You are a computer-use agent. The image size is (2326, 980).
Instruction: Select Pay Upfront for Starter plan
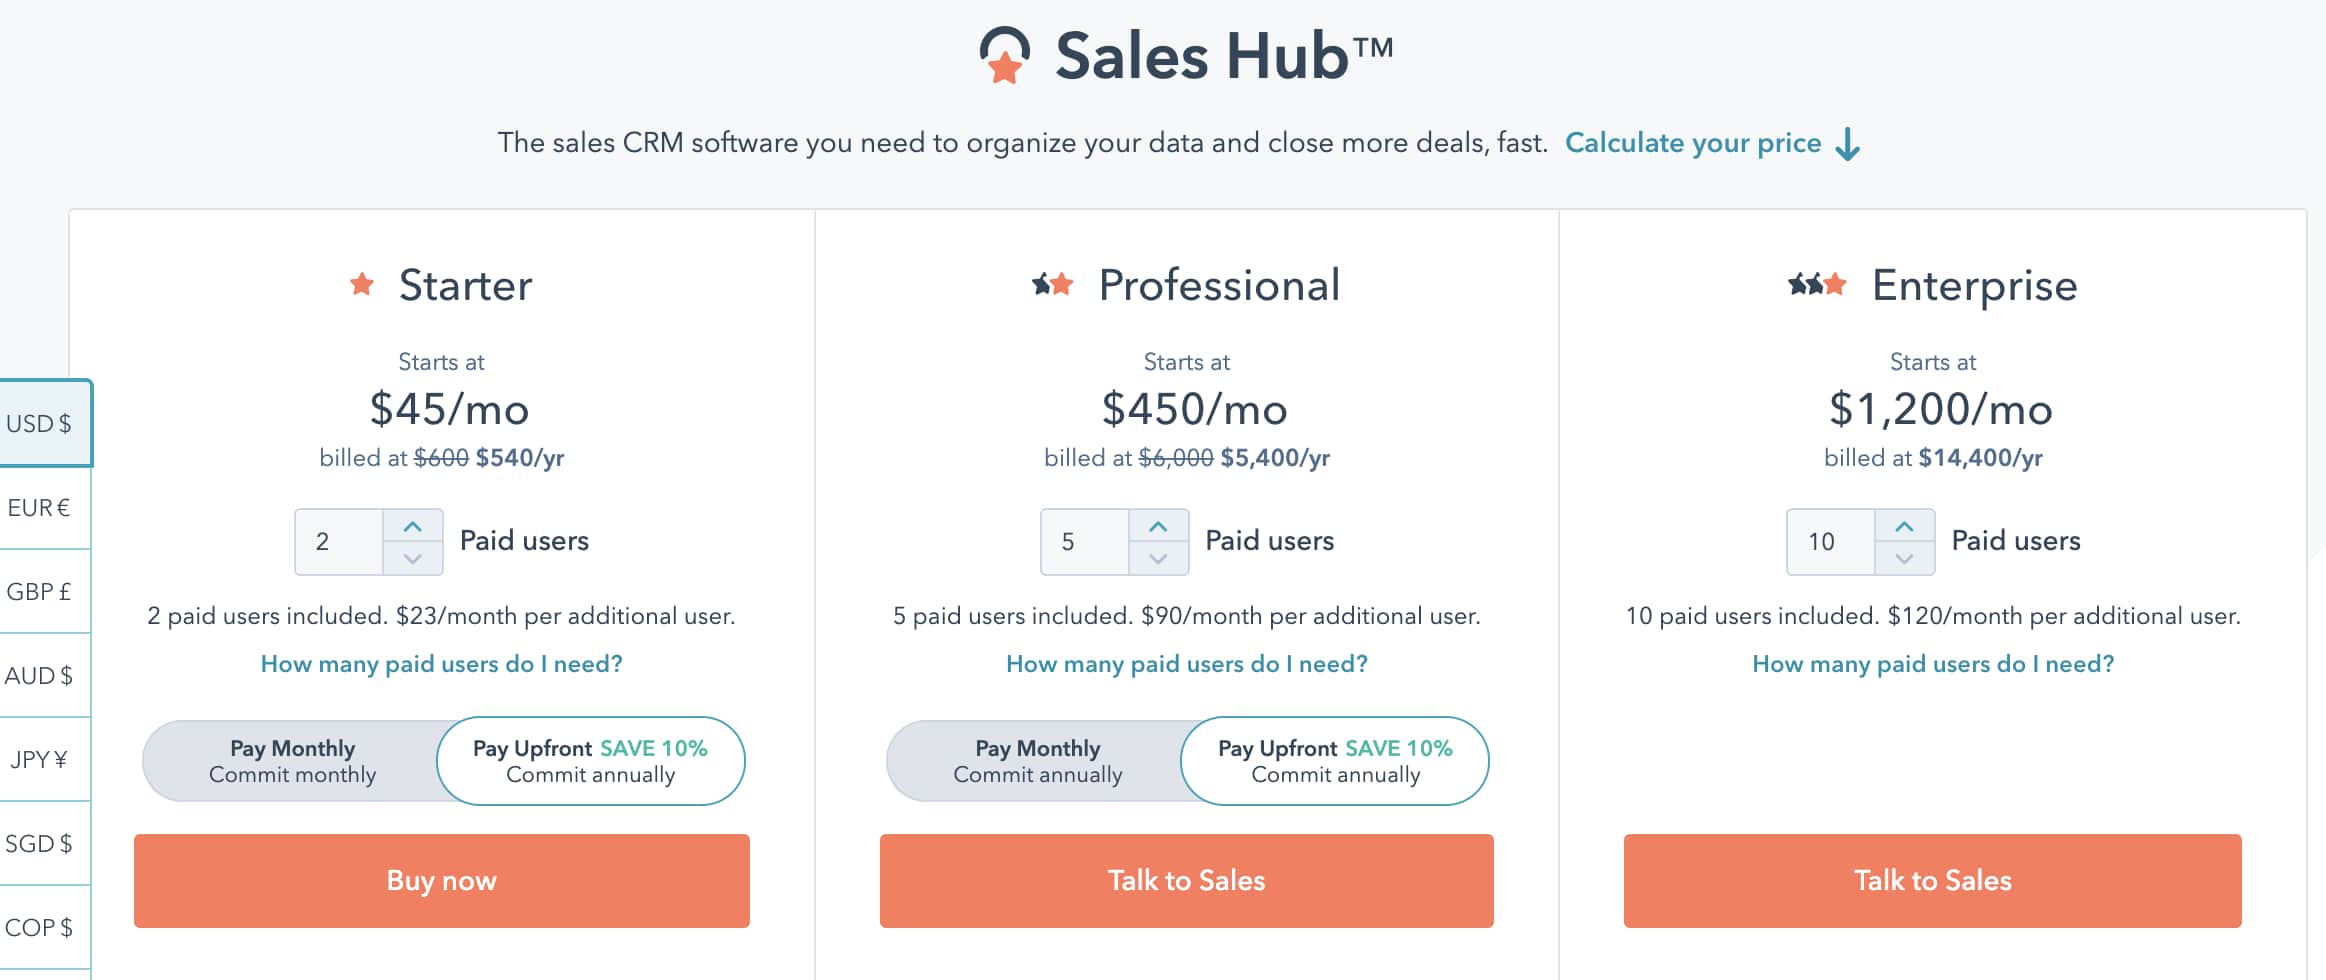pos(590,761)
